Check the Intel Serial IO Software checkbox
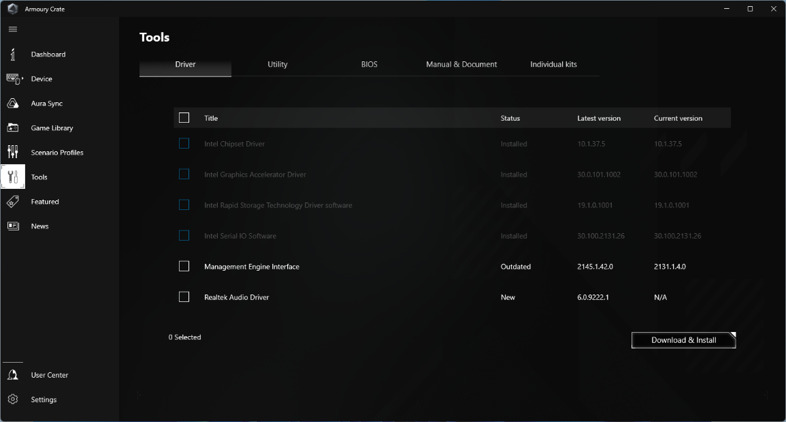The image size is (786, 422). pyautogui.click(x=184, y=236)
